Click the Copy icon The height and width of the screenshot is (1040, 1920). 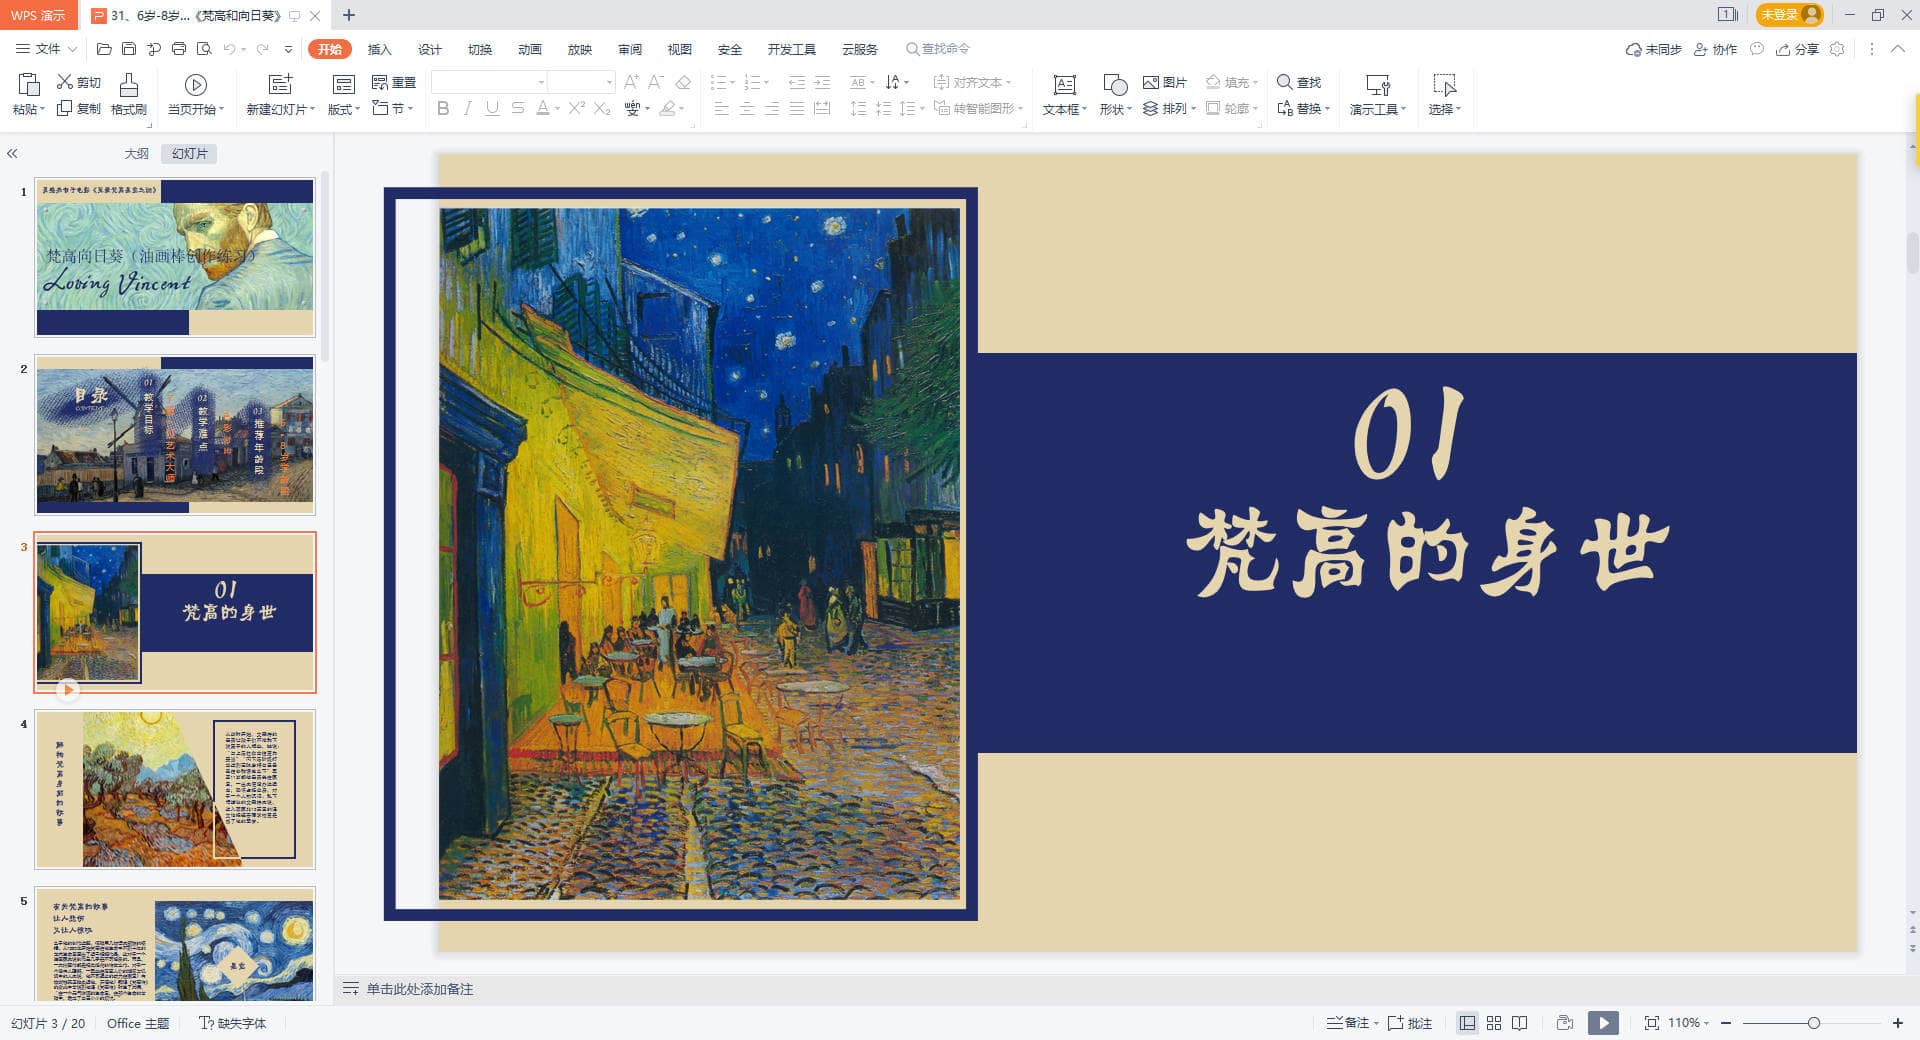click(65, 108)
